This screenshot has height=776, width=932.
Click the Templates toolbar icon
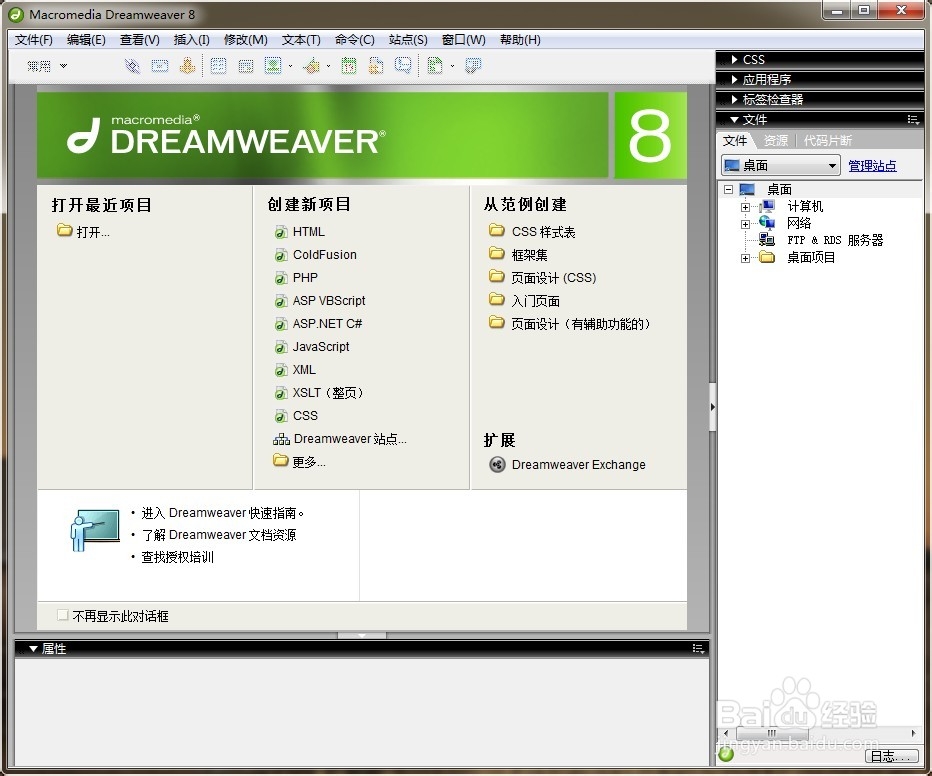435,65
